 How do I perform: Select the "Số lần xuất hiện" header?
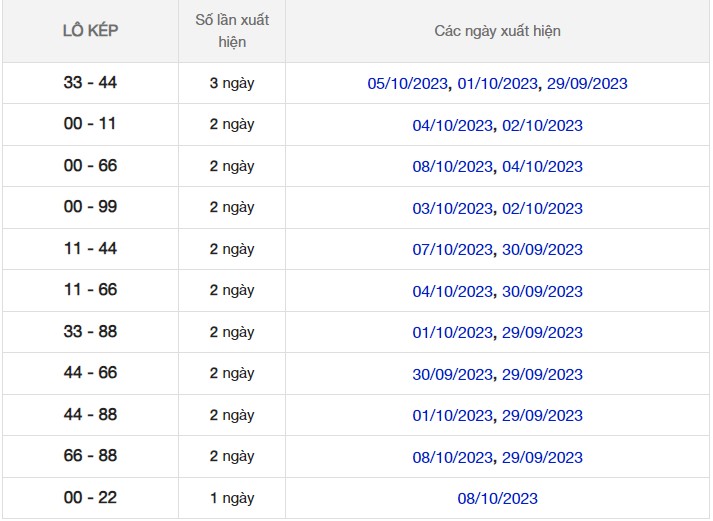(x=232, y=31)
